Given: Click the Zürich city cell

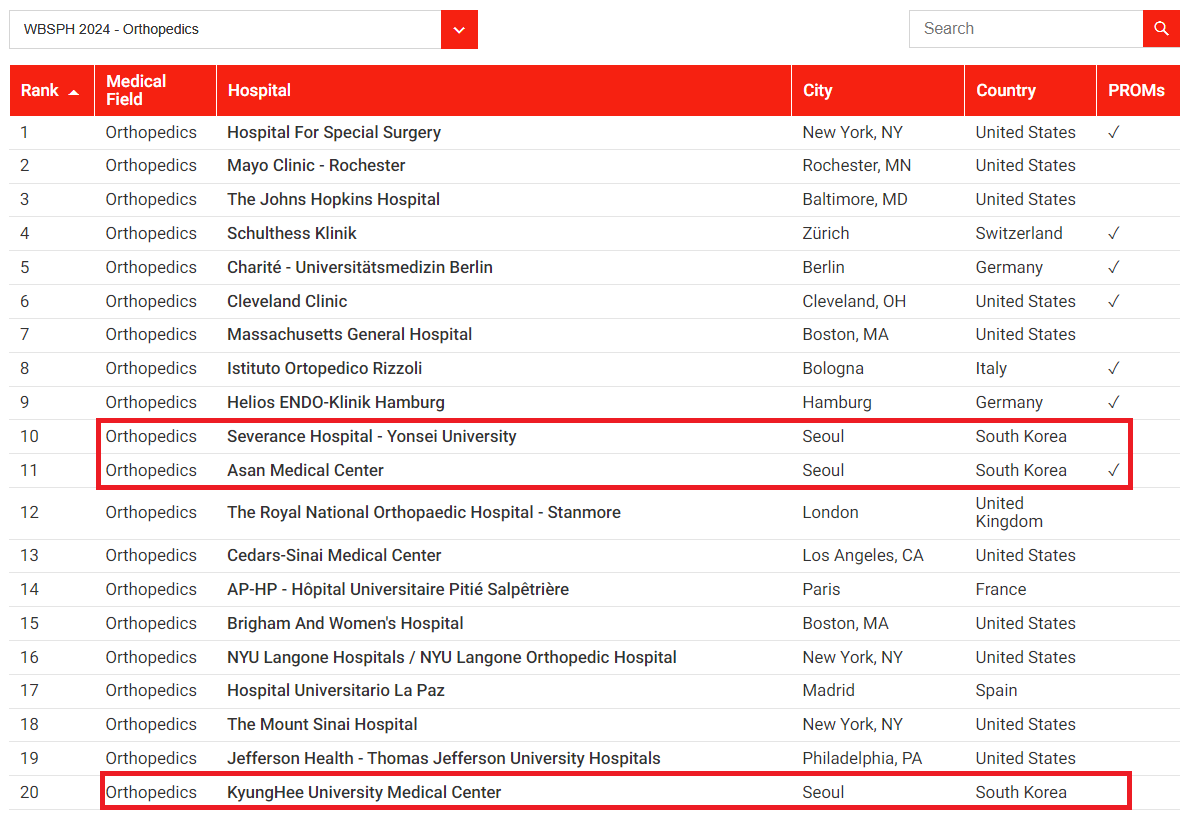Looking at the screenshot, I should coord(825,233).
